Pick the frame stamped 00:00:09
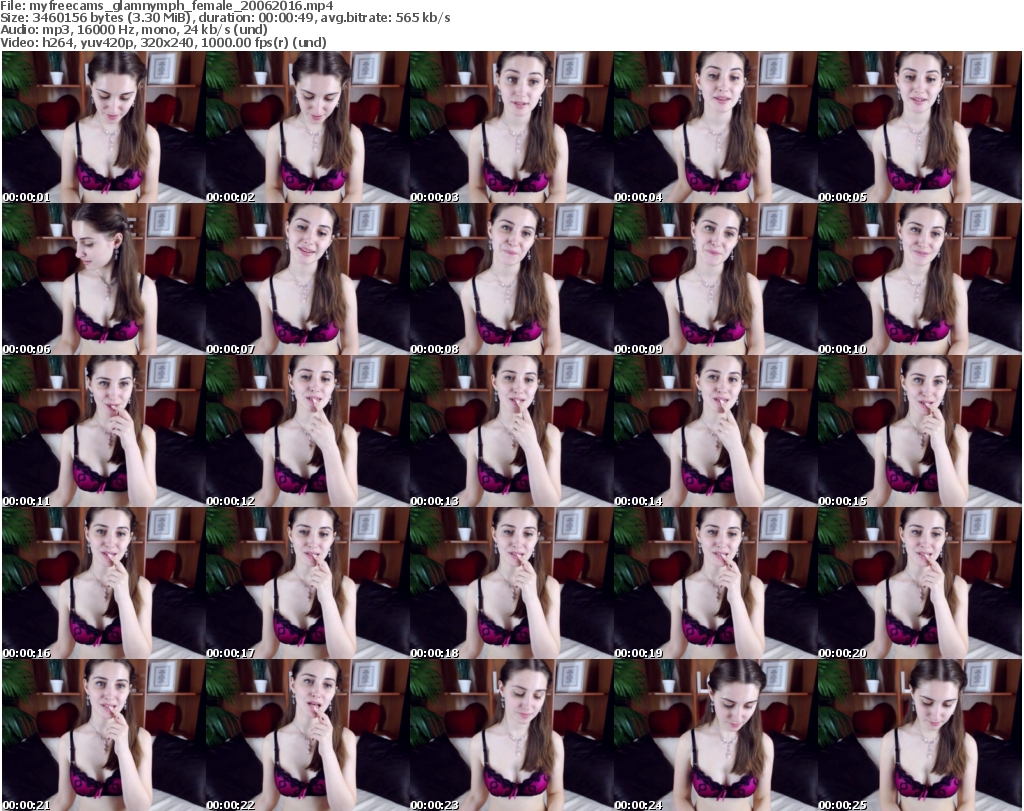This screenshot has width=1024, height=811. (714, 279)
